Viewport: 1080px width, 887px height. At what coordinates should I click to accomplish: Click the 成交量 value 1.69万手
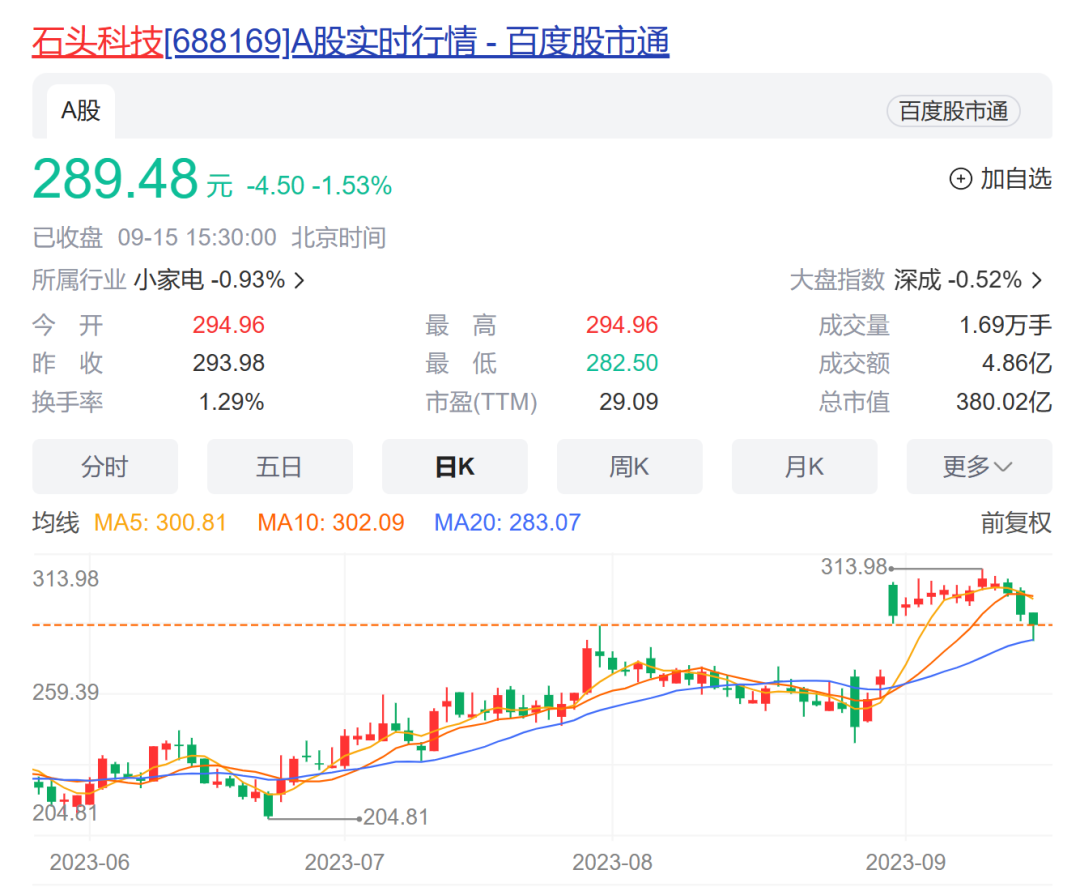point(1006,325)
